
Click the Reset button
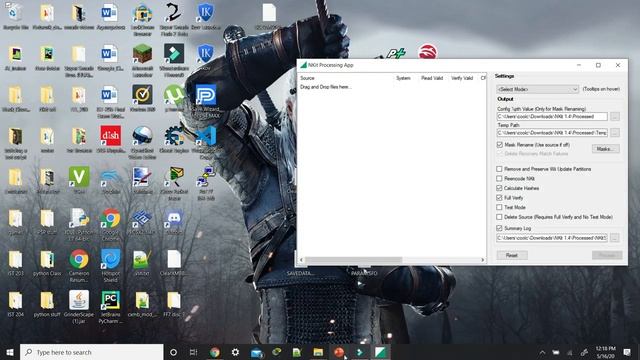tap(512, 255)
